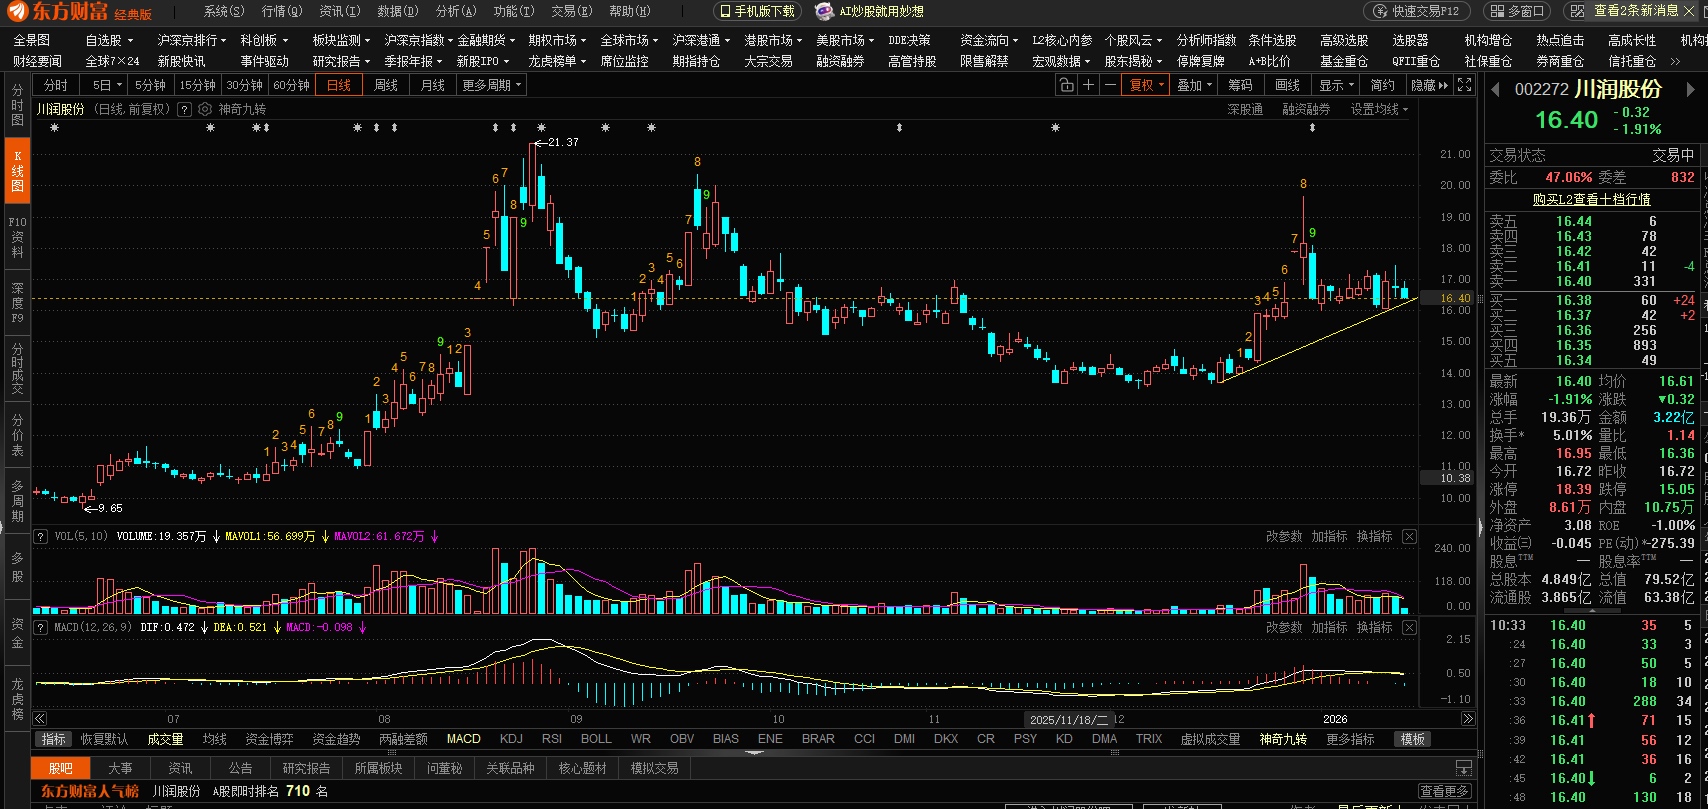Open 设置均线 dropdown

pyautogui.click(x=1379, y=109)
